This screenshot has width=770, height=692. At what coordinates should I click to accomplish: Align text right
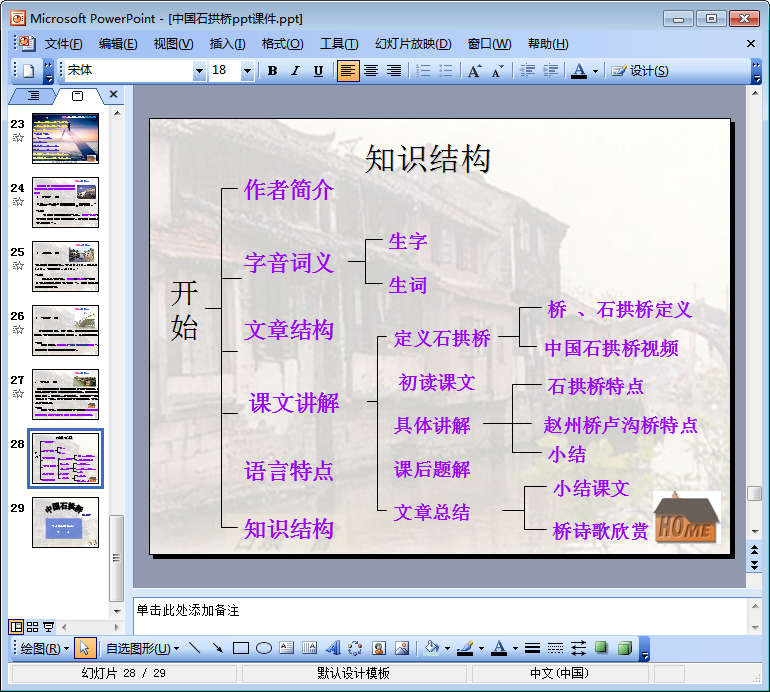coord(394,71)
